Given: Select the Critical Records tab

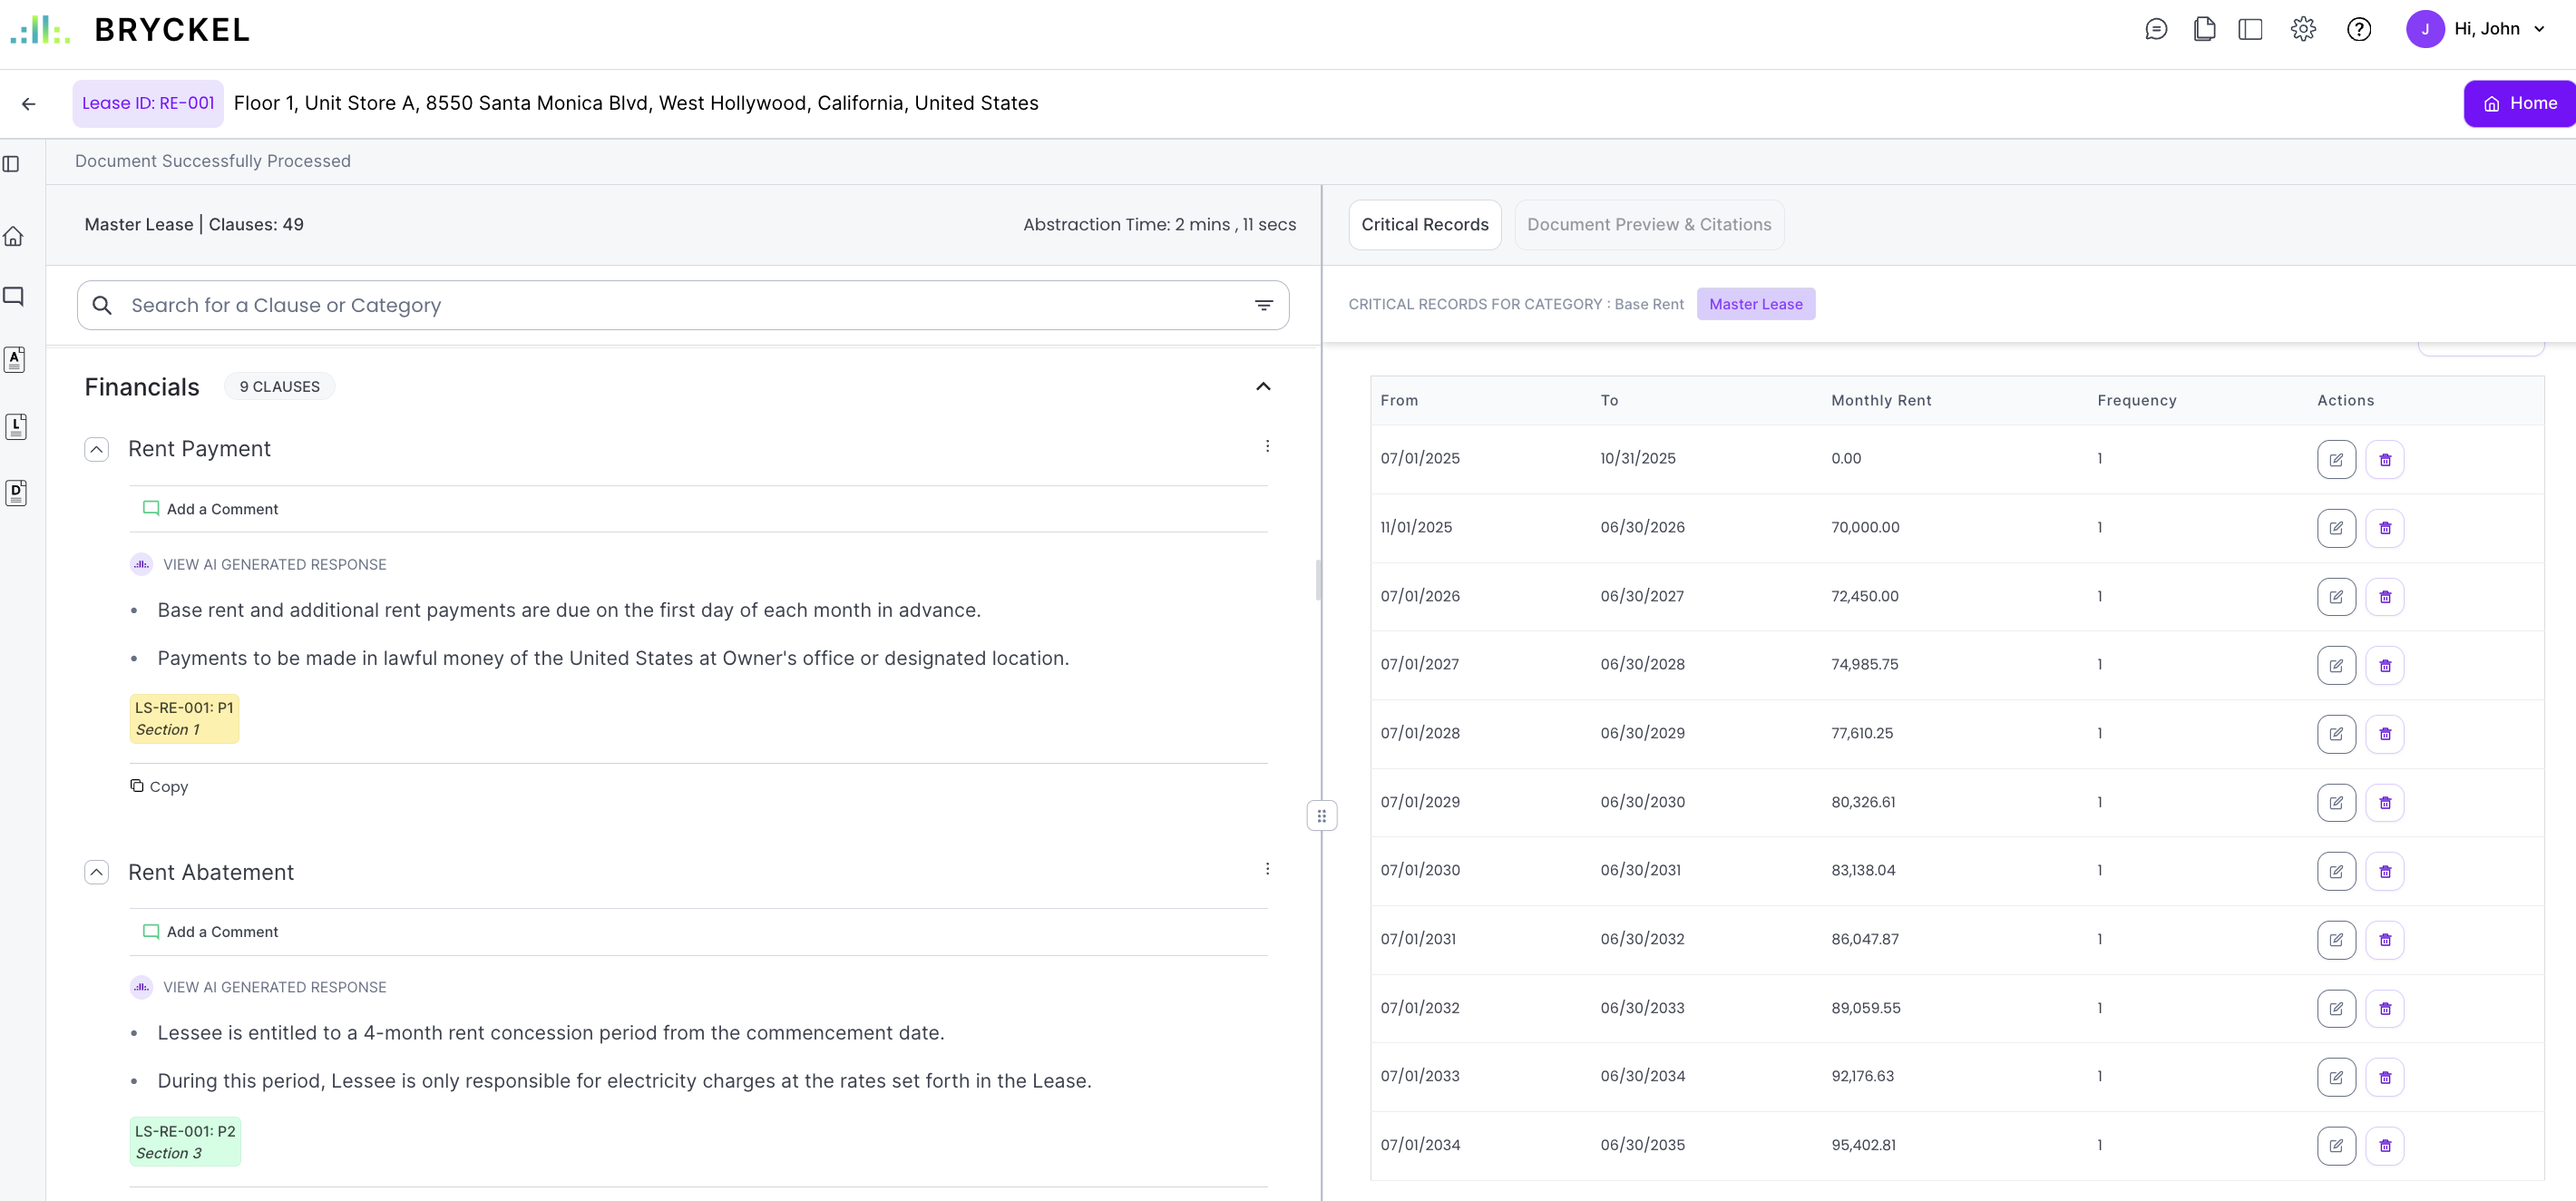Looking at the screenshot, I should (1424, 225).
